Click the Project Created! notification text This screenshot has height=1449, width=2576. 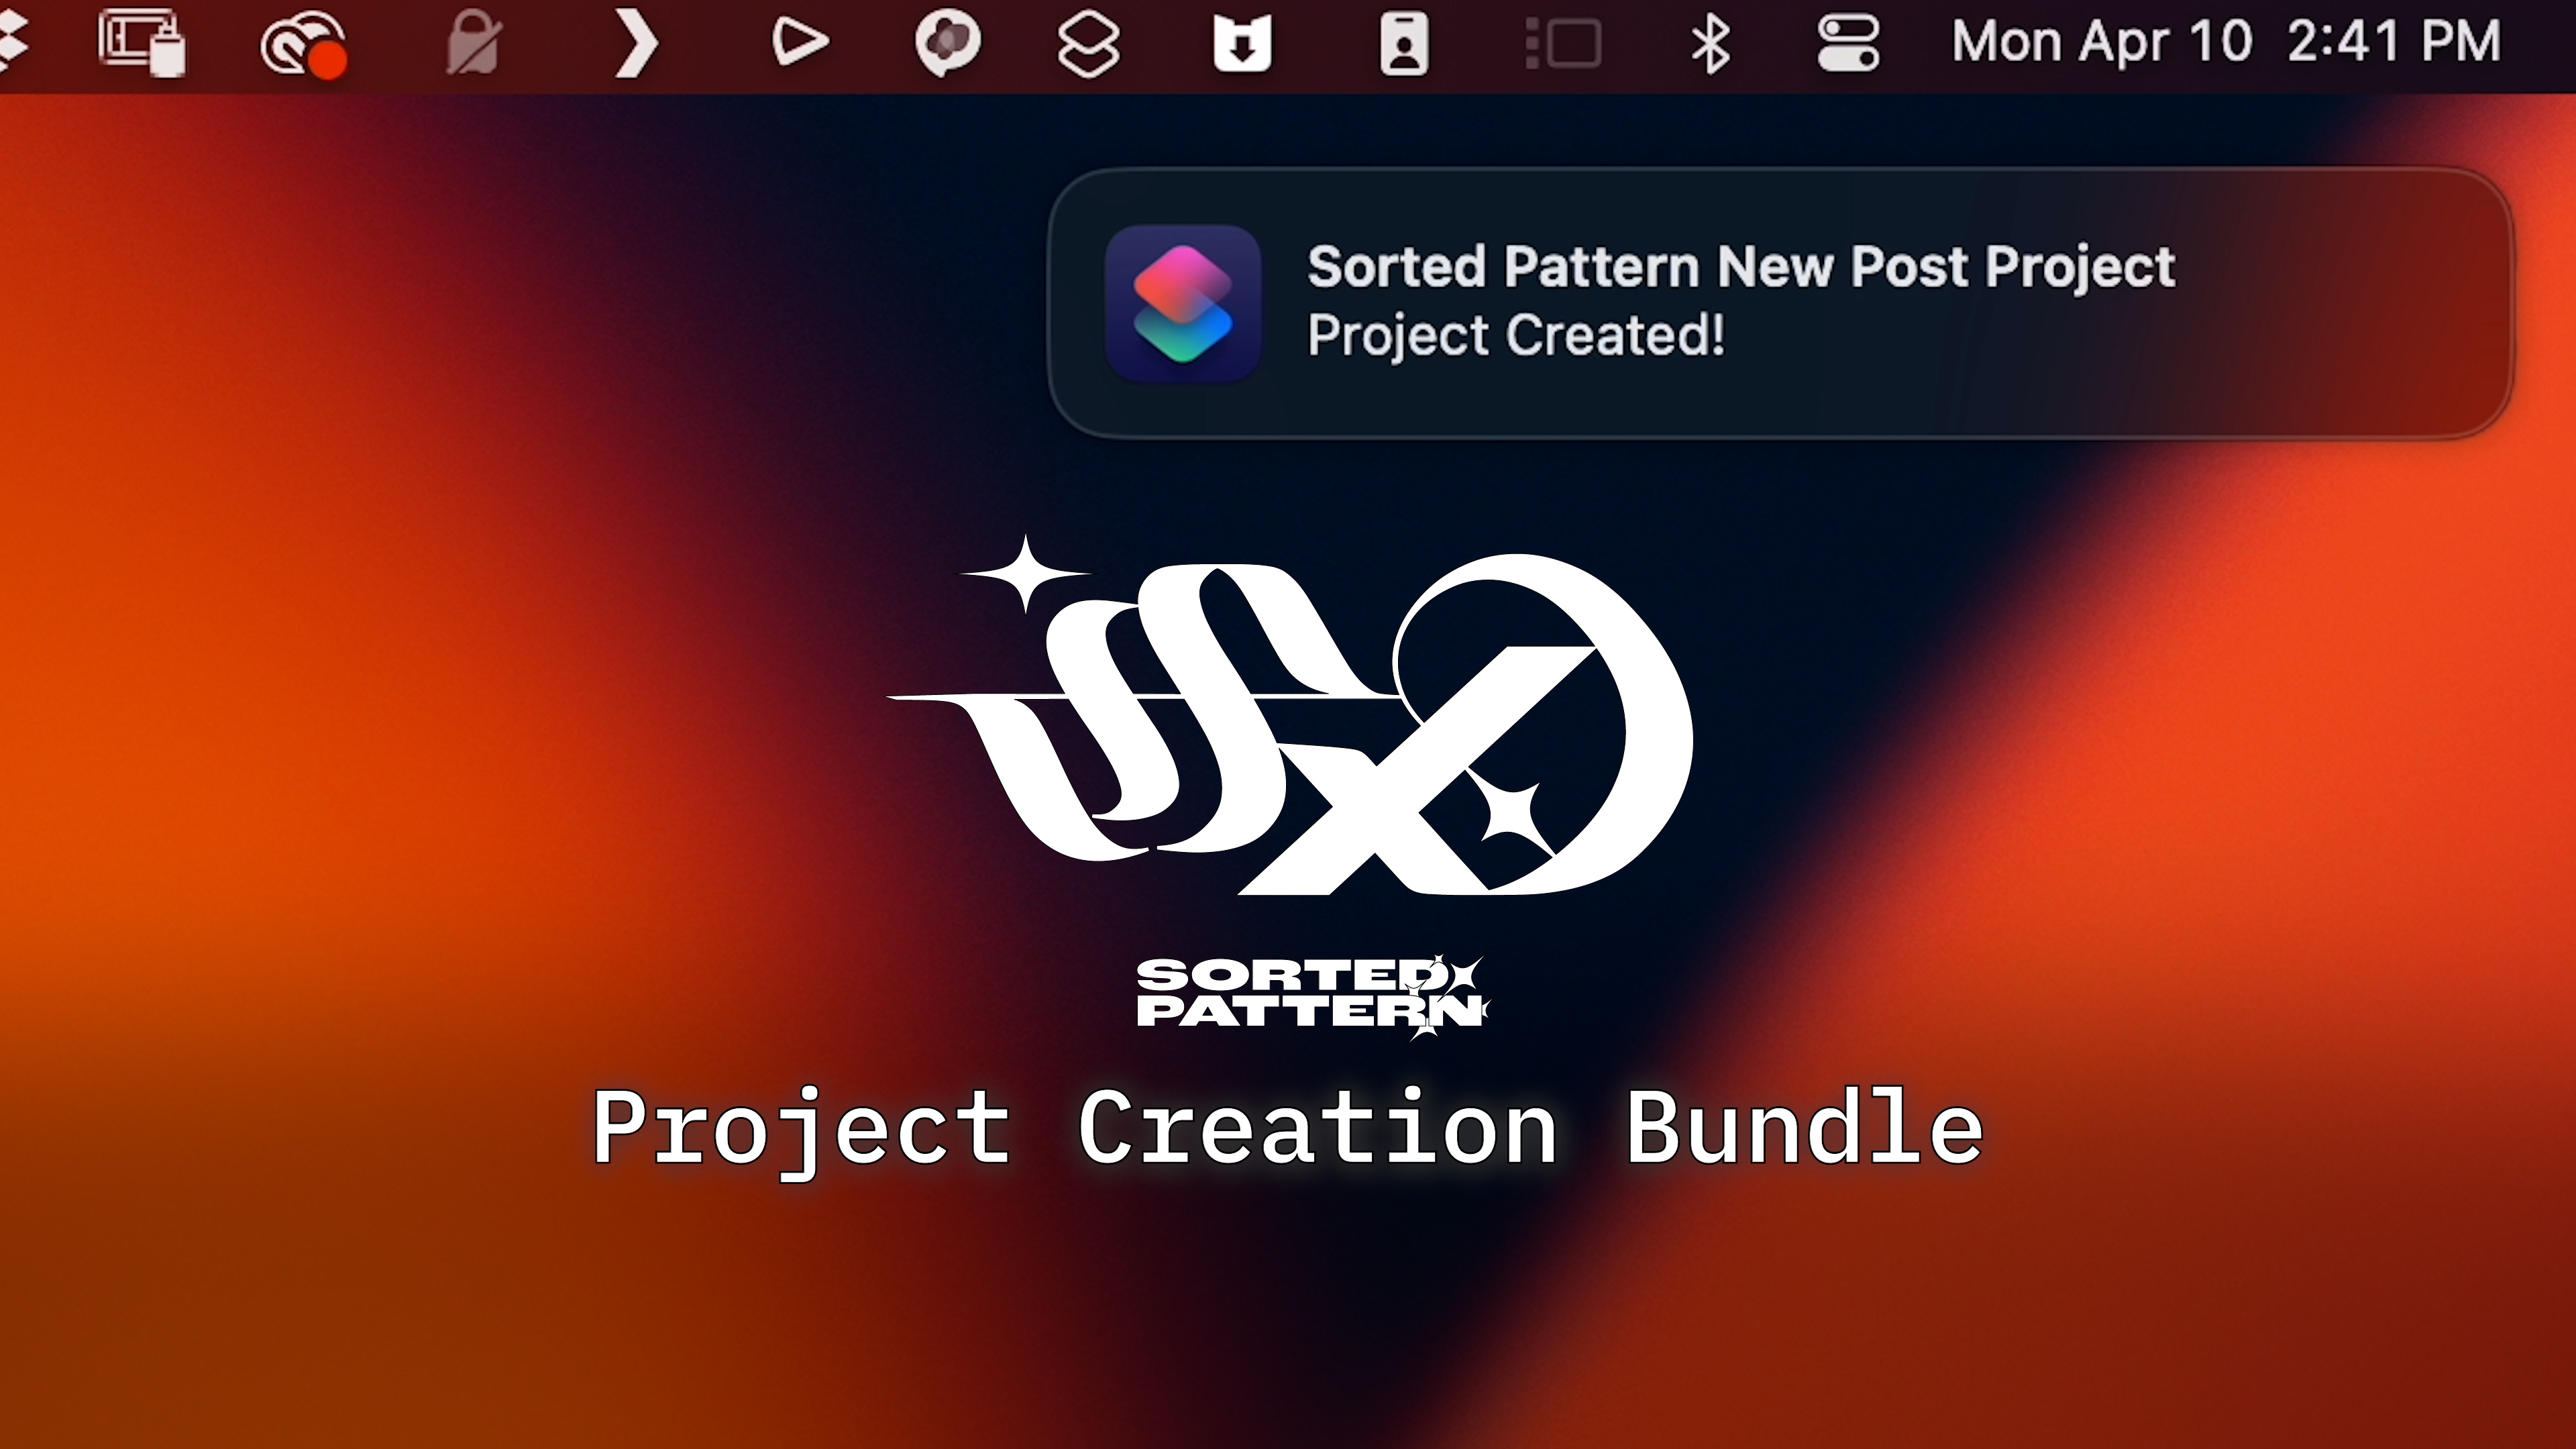(x=1515, y=335)
